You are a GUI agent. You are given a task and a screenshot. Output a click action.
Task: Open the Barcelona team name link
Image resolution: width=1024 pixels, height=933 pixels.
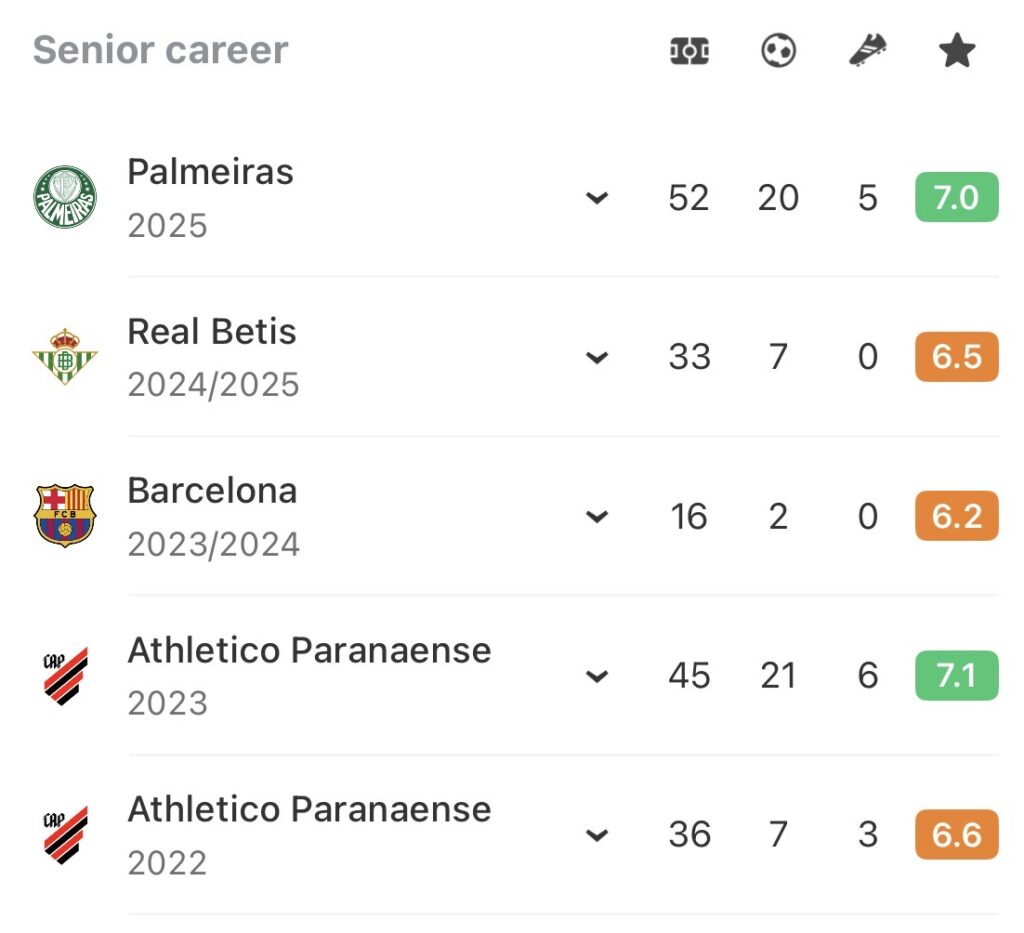tap(212, 491)
